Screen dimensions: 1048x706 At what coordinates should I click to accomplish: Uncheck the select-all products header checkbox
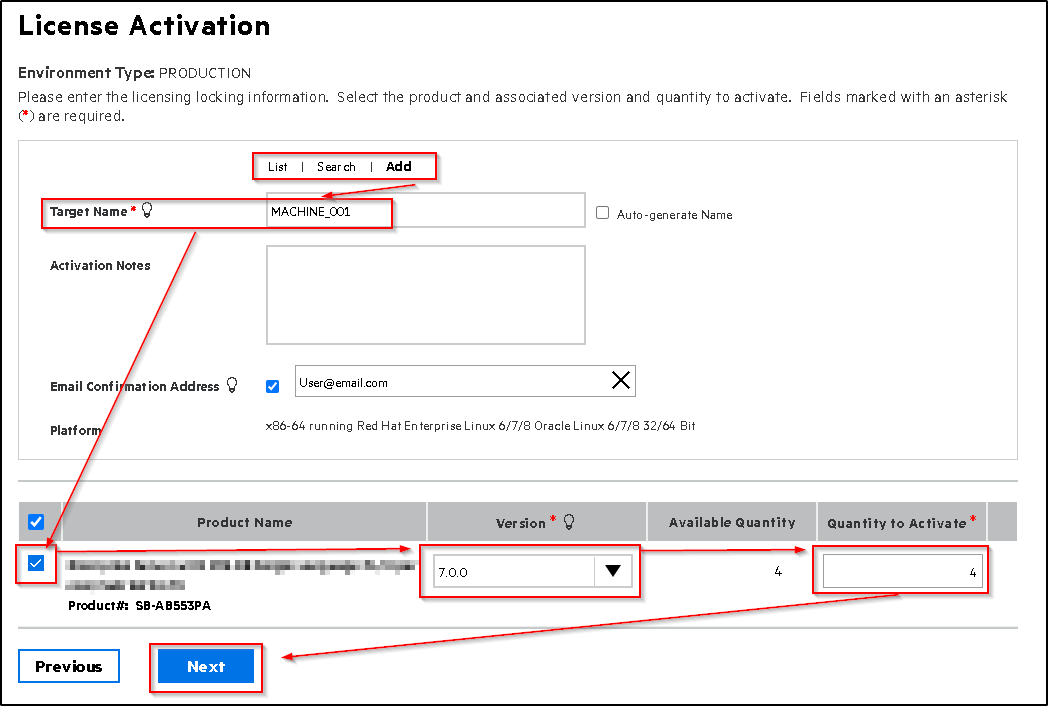[36, 521]
